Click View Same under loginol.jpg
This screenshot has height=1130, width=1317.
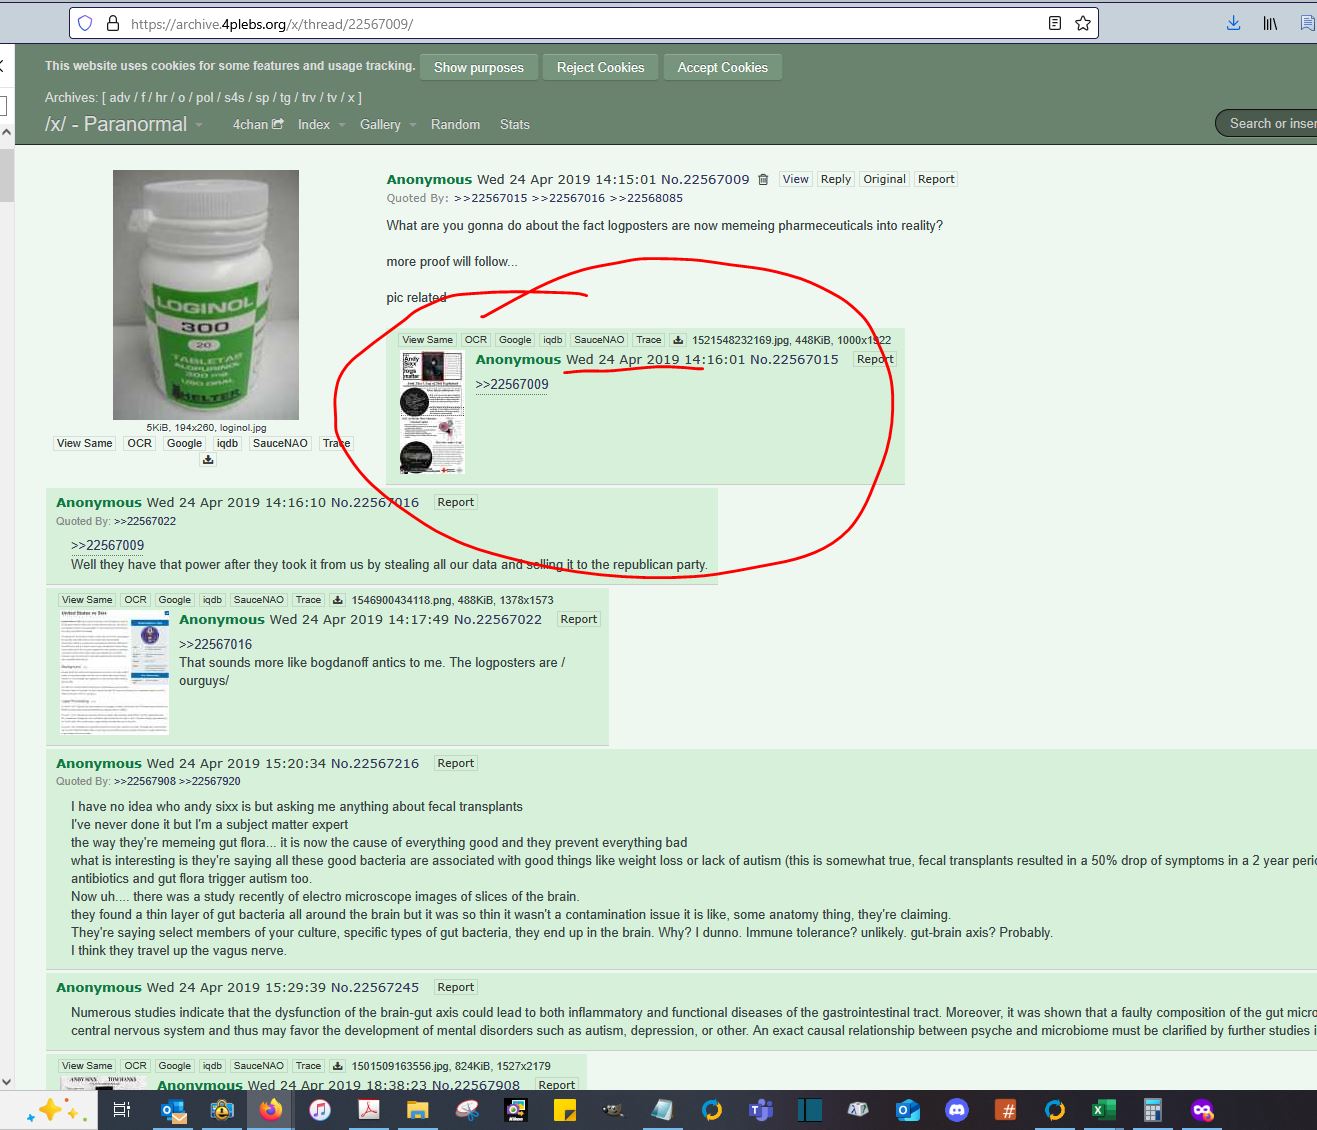click(85, 443)
